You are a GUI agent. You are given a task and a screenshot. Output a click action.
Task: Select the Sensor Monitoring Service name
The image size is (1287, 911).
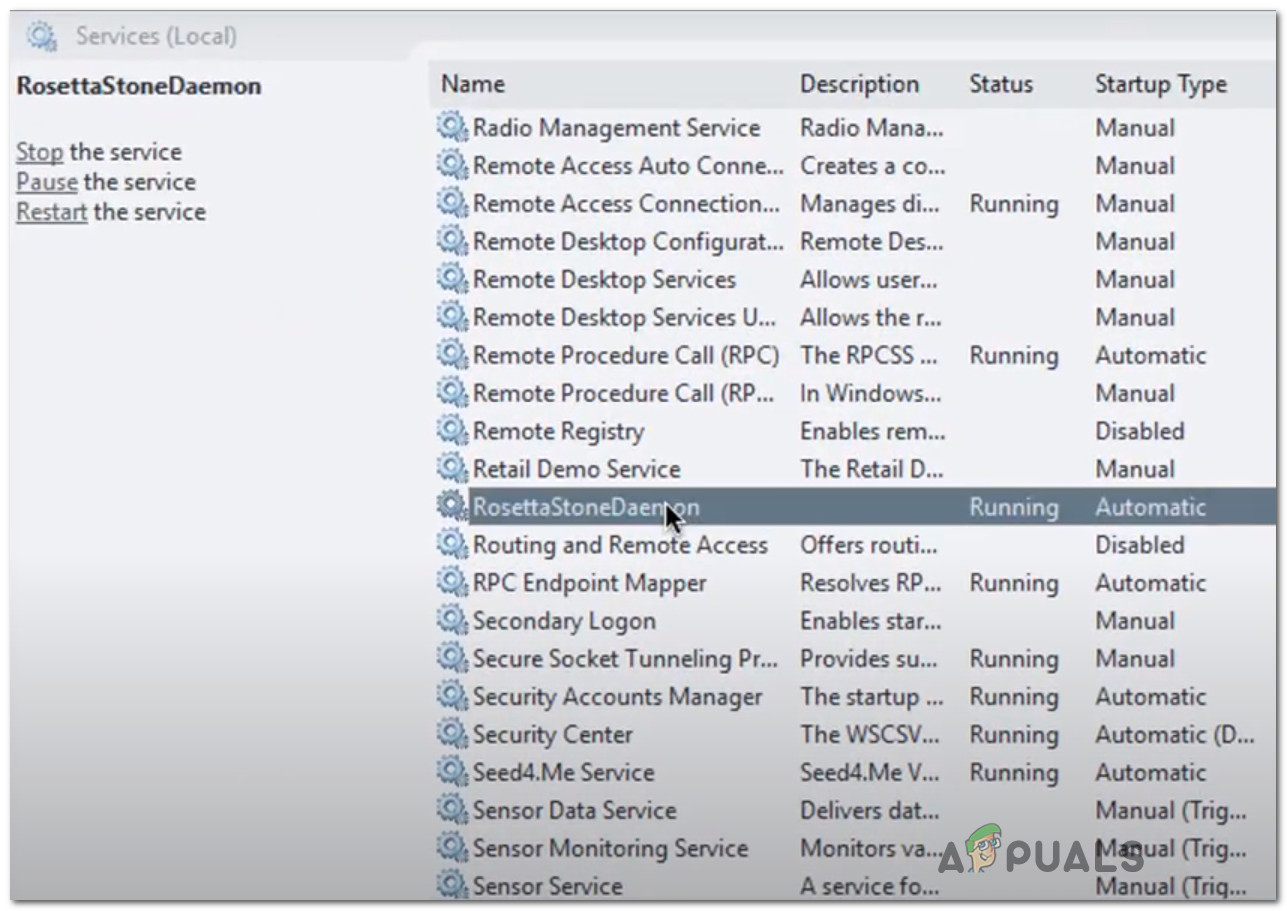coord(610,849)
